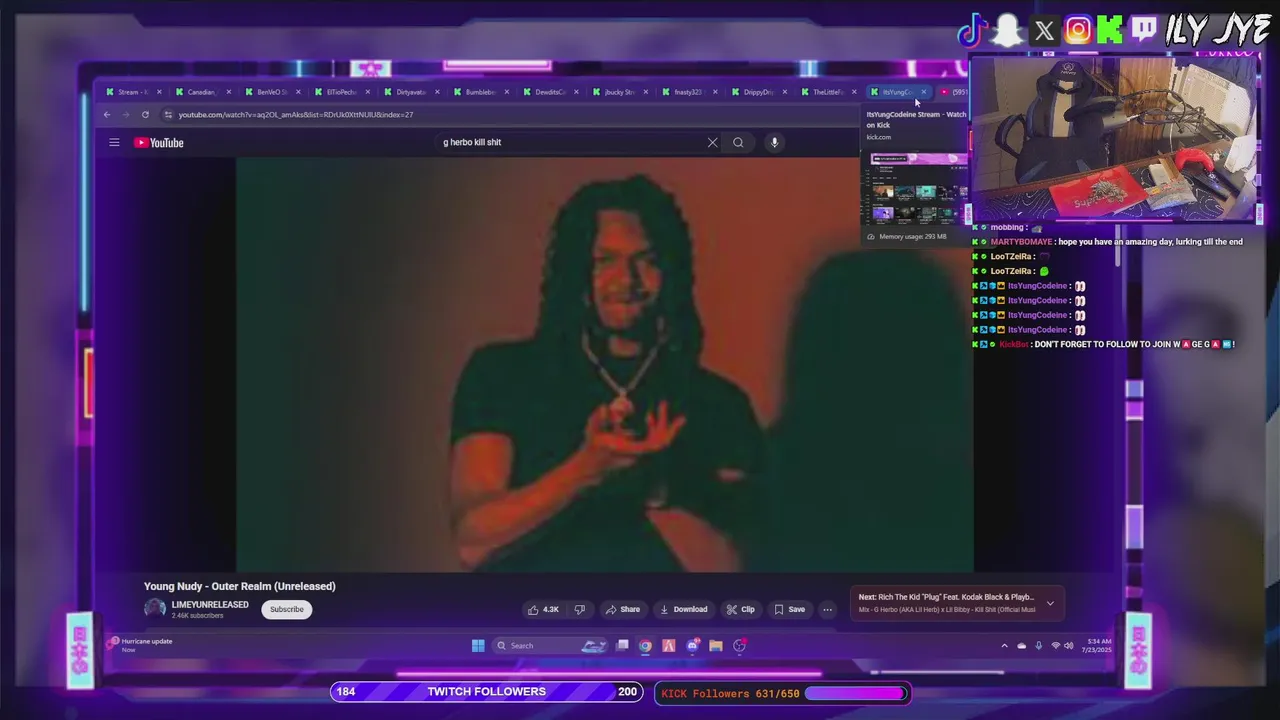This screenshot has height=720, width=1280.
Task: Click the Kick Followers 631/650 progress bar
Action: point(782,693)
